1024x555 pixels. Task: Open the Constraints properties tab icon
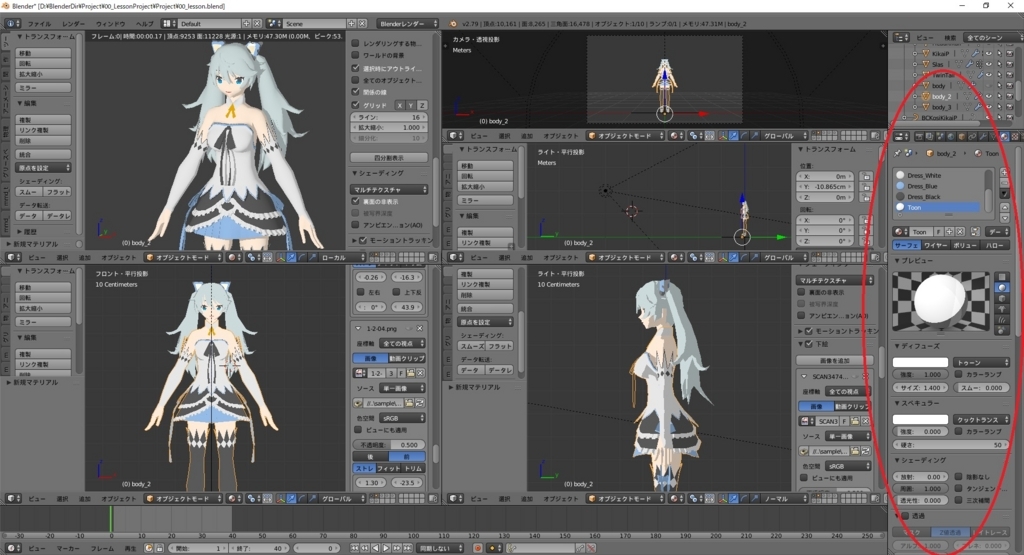click(x=972, y=136)
